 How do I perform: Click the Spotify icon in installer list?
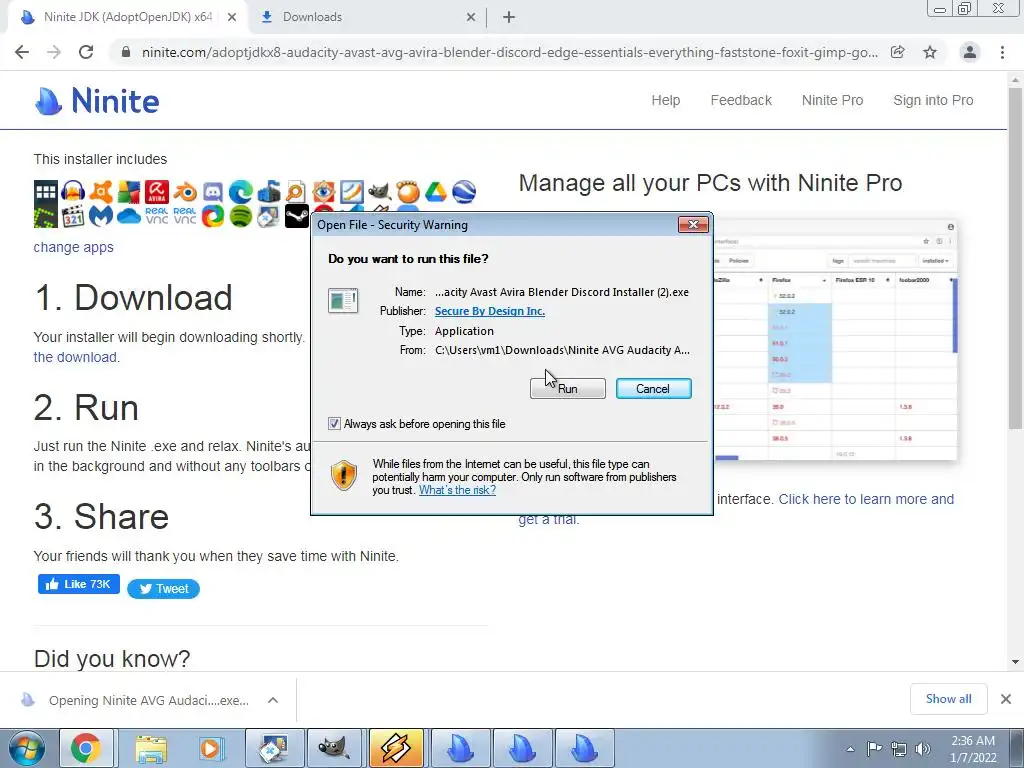[240, 216]
